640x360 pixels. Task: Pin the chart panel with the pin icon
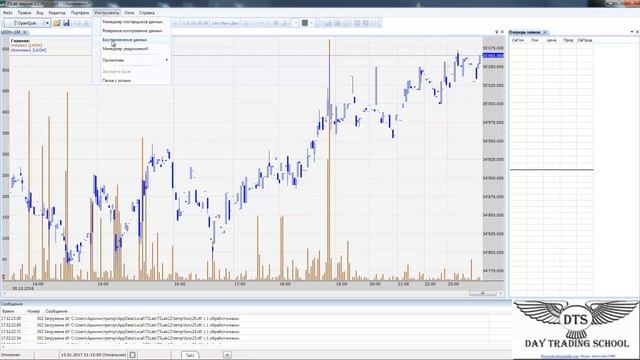pos(496,32)
